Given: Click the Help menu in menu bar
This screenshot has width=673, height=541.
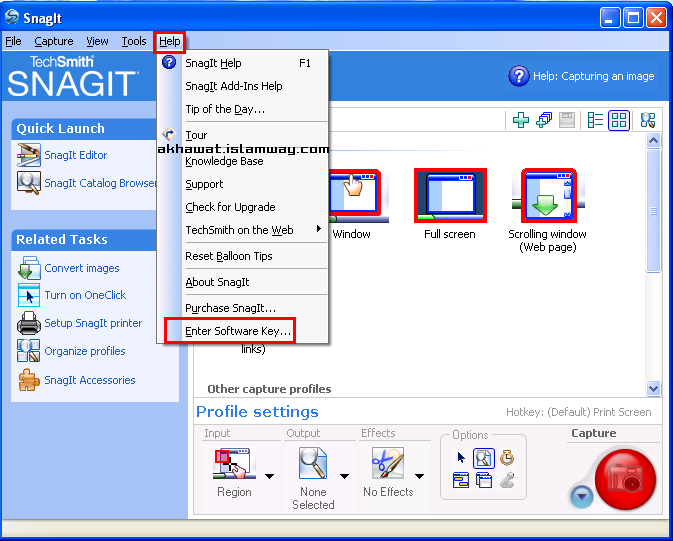Looking at the screenshot, I should point(170,41).
